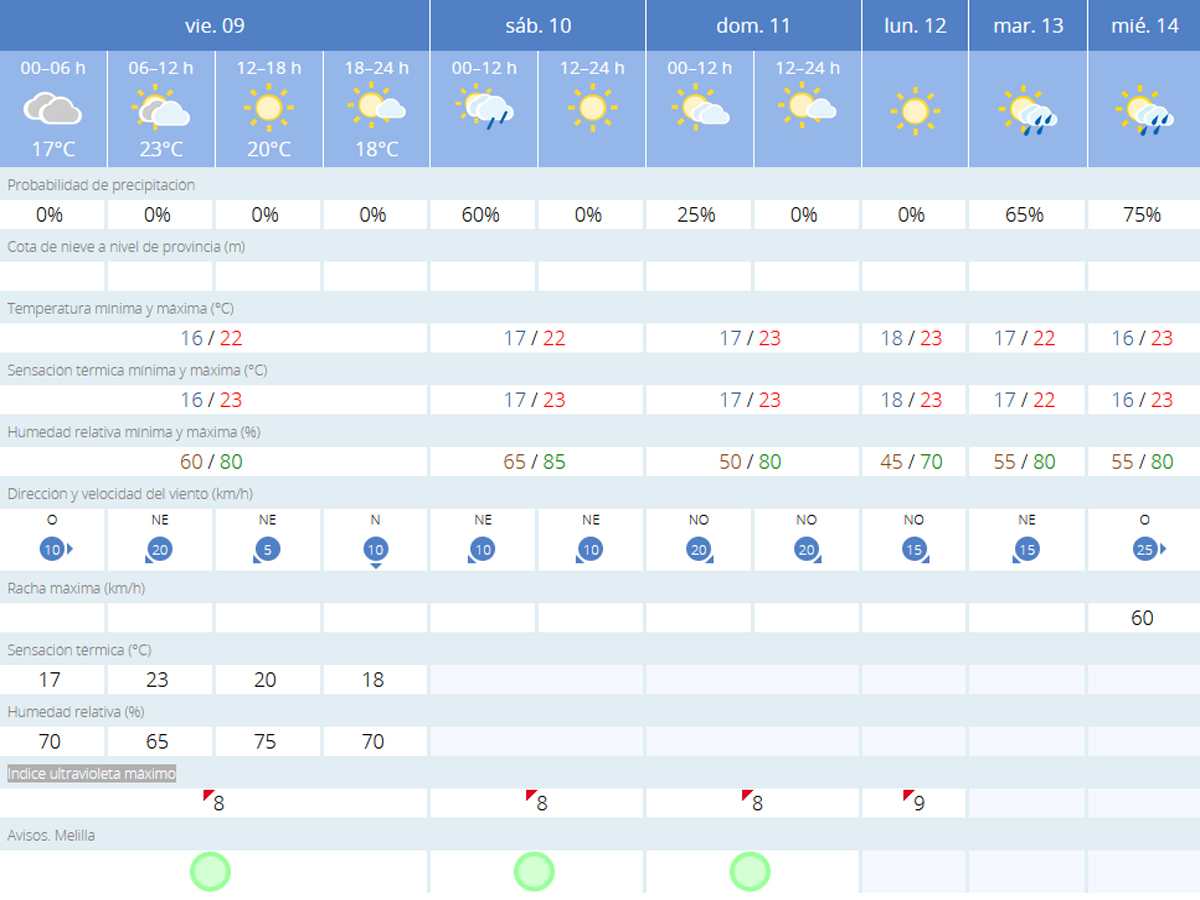The height and width of the screenshot is (900, 1200).
Task: Select the sáb. 10 day header
Action: coord(538,25)
